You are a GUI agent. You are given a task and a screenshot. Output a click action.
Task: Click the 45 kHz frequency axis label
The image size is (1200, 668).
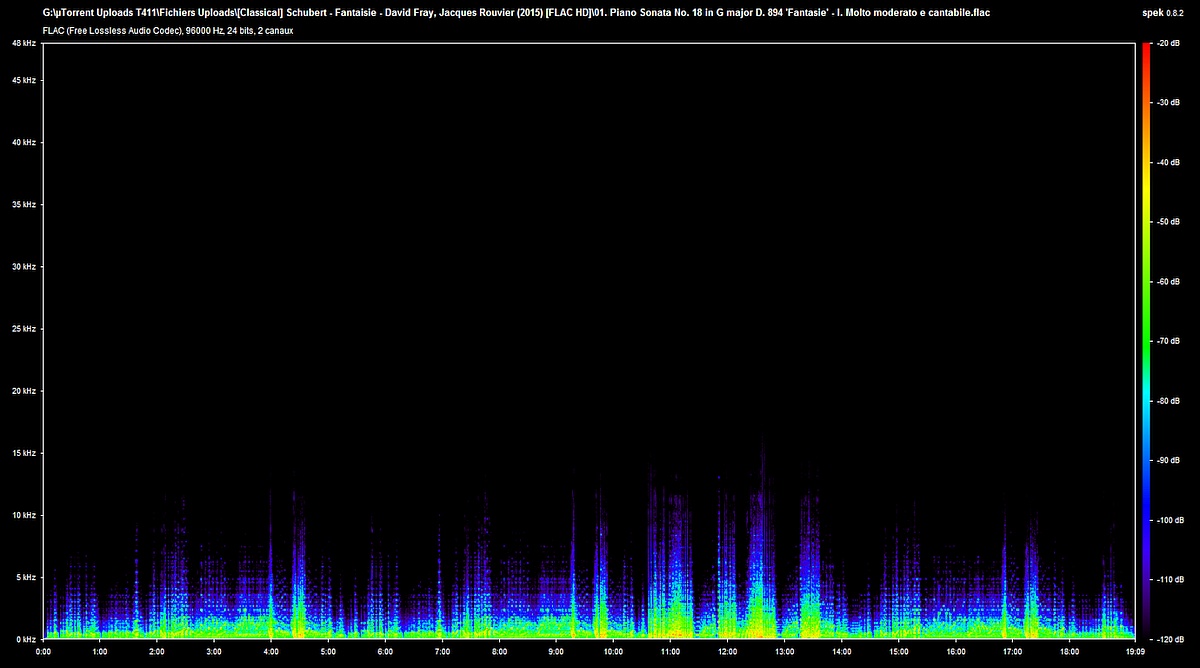pos(24,81)
